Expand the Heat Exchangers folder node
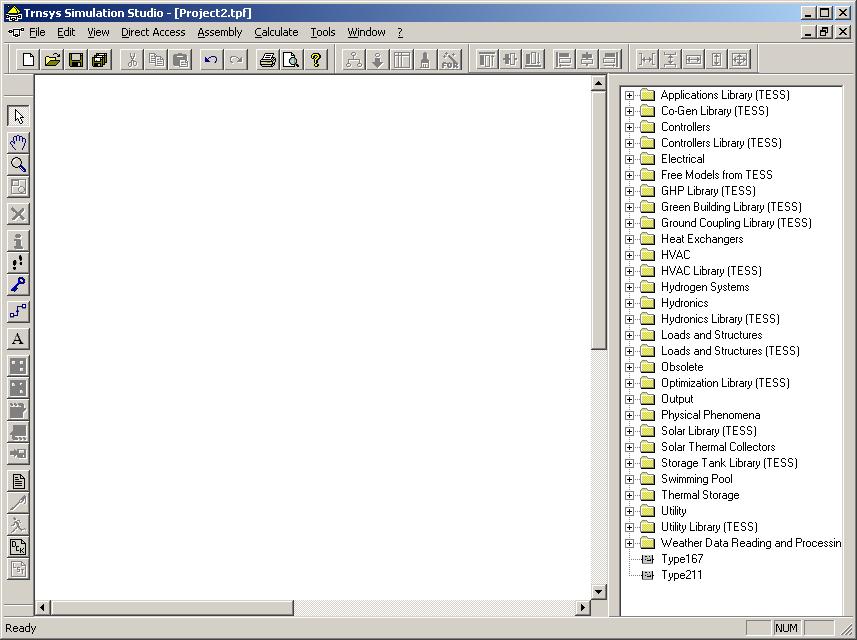The image size is (857, 640). point(630,239)
